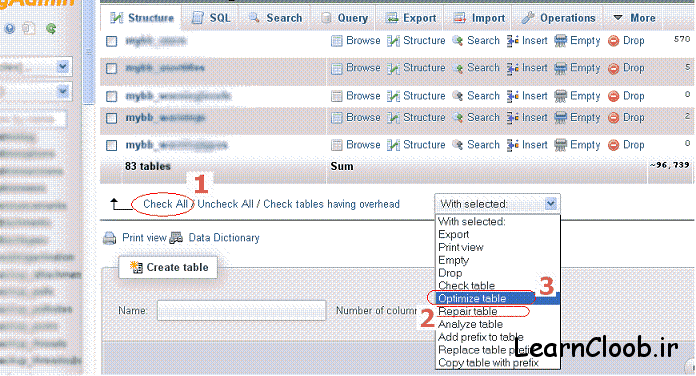Screen dimensions: 696x376
Task: Open the With selected dropdown arrow
Action: coord(550,204)
